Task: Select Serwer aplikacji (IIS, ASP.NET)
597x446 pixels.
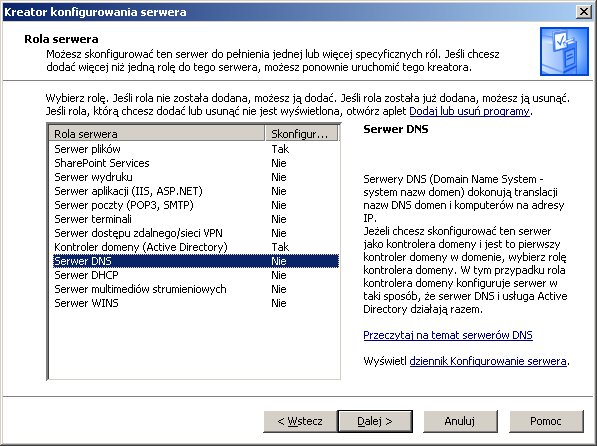Action: coord(194,191)
